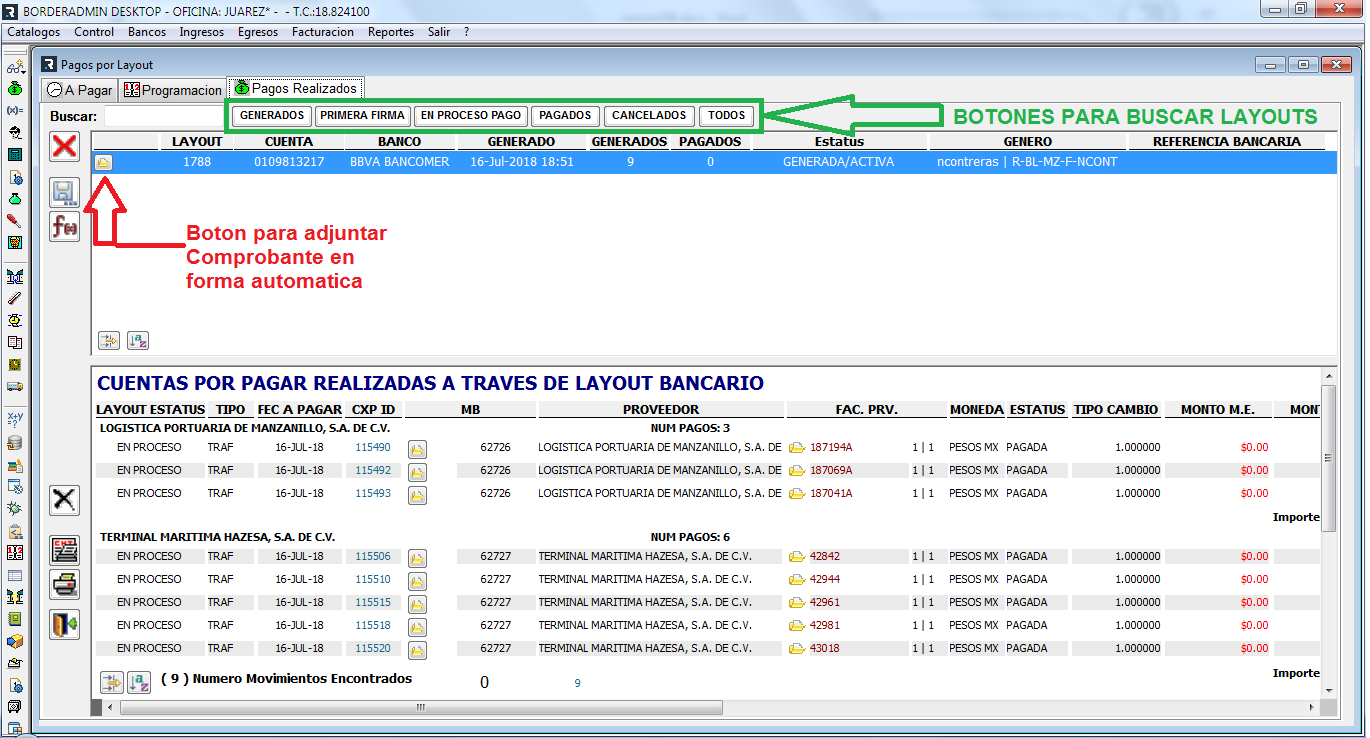Viewport: 1370px width, 738px height.
Task: Select the Pagos Realizados tab
Action: coord(295,88)
